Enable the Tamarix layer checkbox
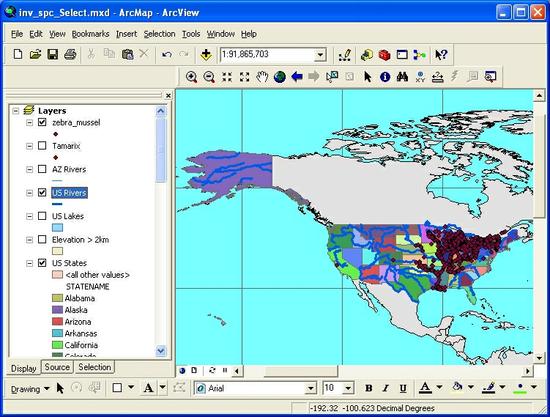Screen dimensions: 550x417 [42, 146]
